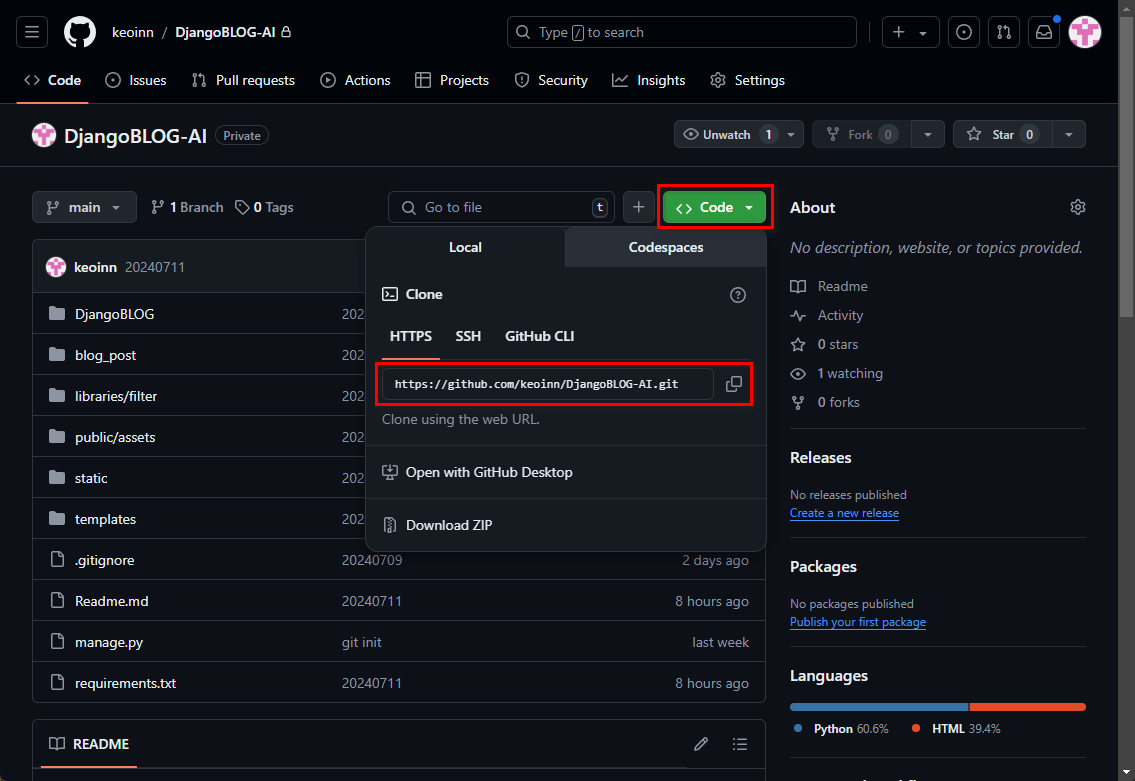Click keoinn commit author avatar
This screenshot has width=1135, height=781.
56,267
